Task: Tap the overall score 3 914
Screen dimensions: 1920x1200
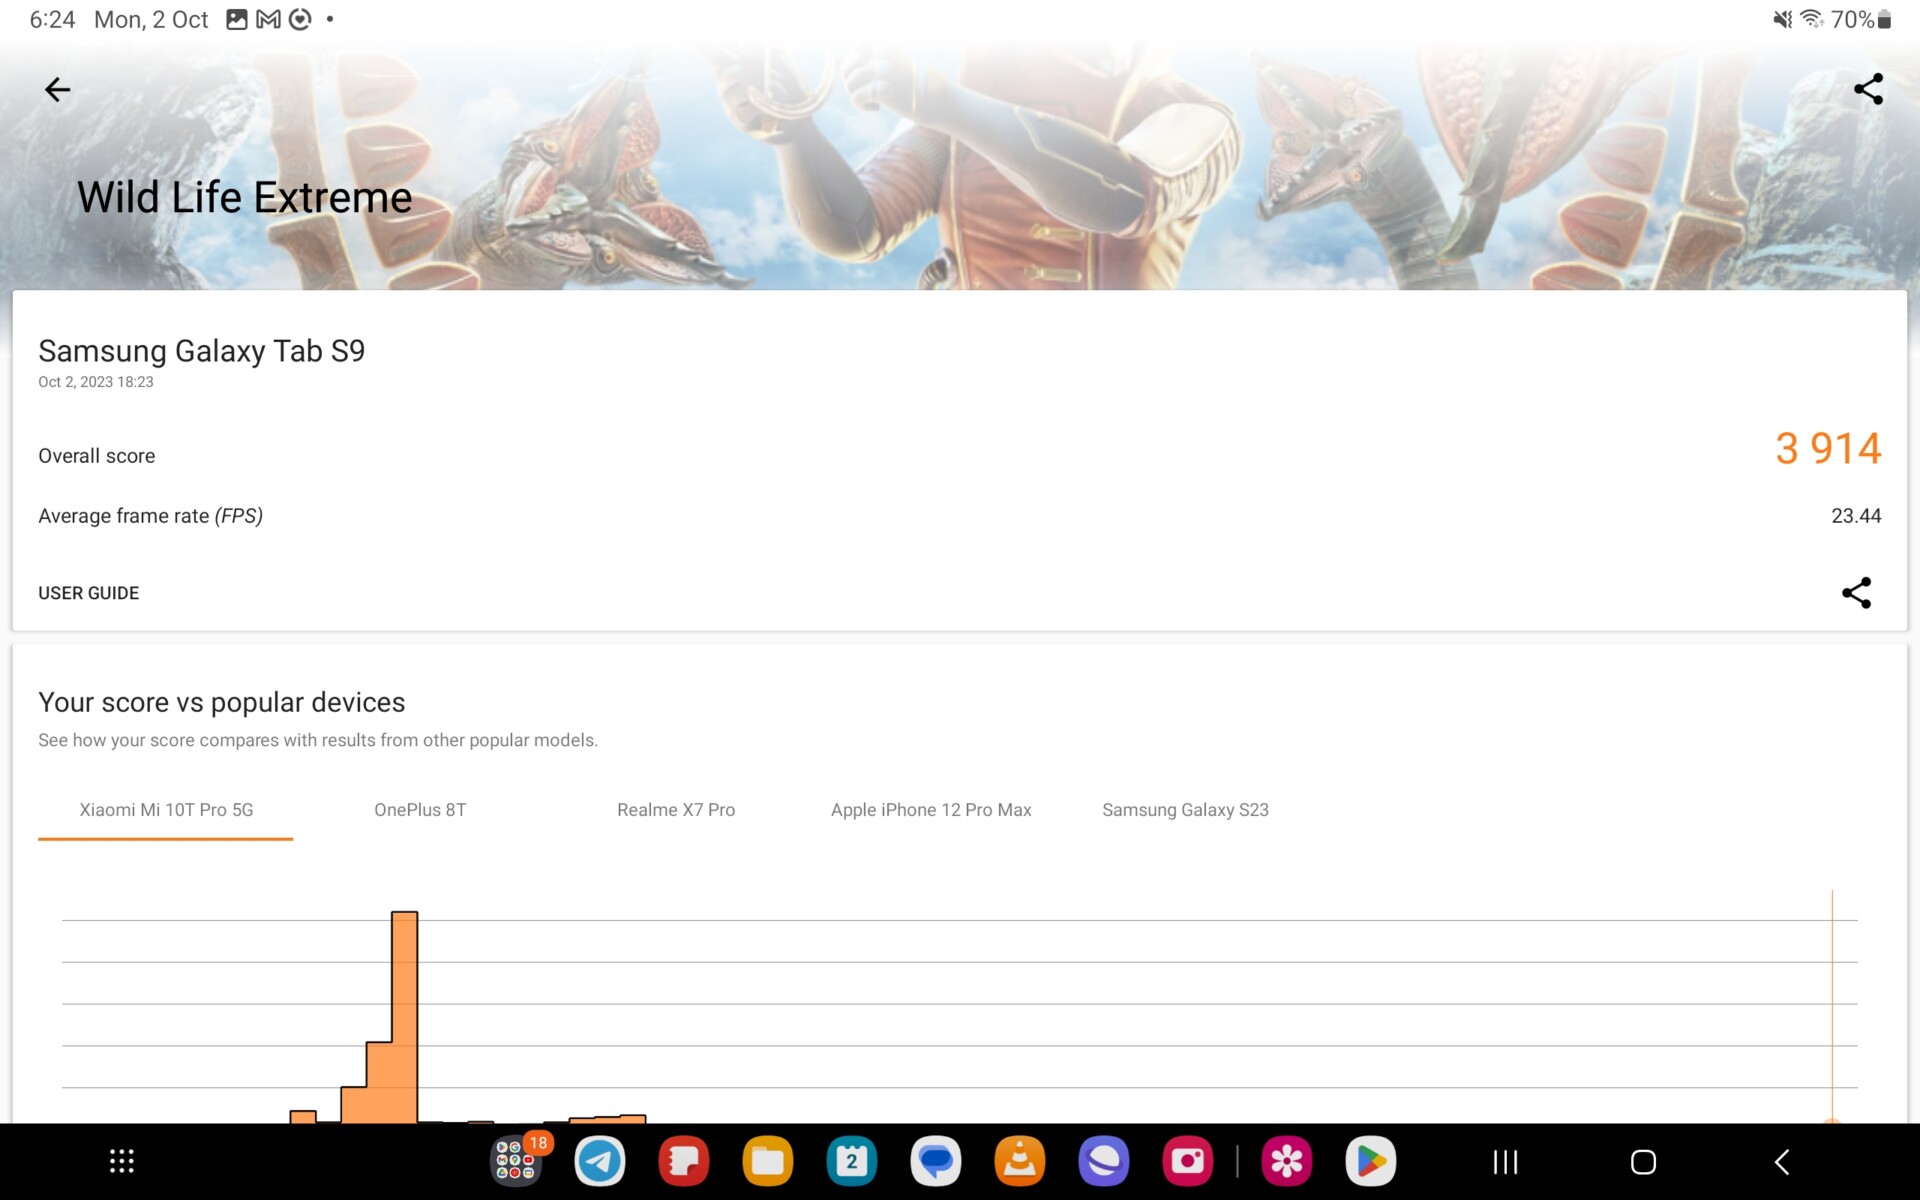Action: (x=1828, y=448)
